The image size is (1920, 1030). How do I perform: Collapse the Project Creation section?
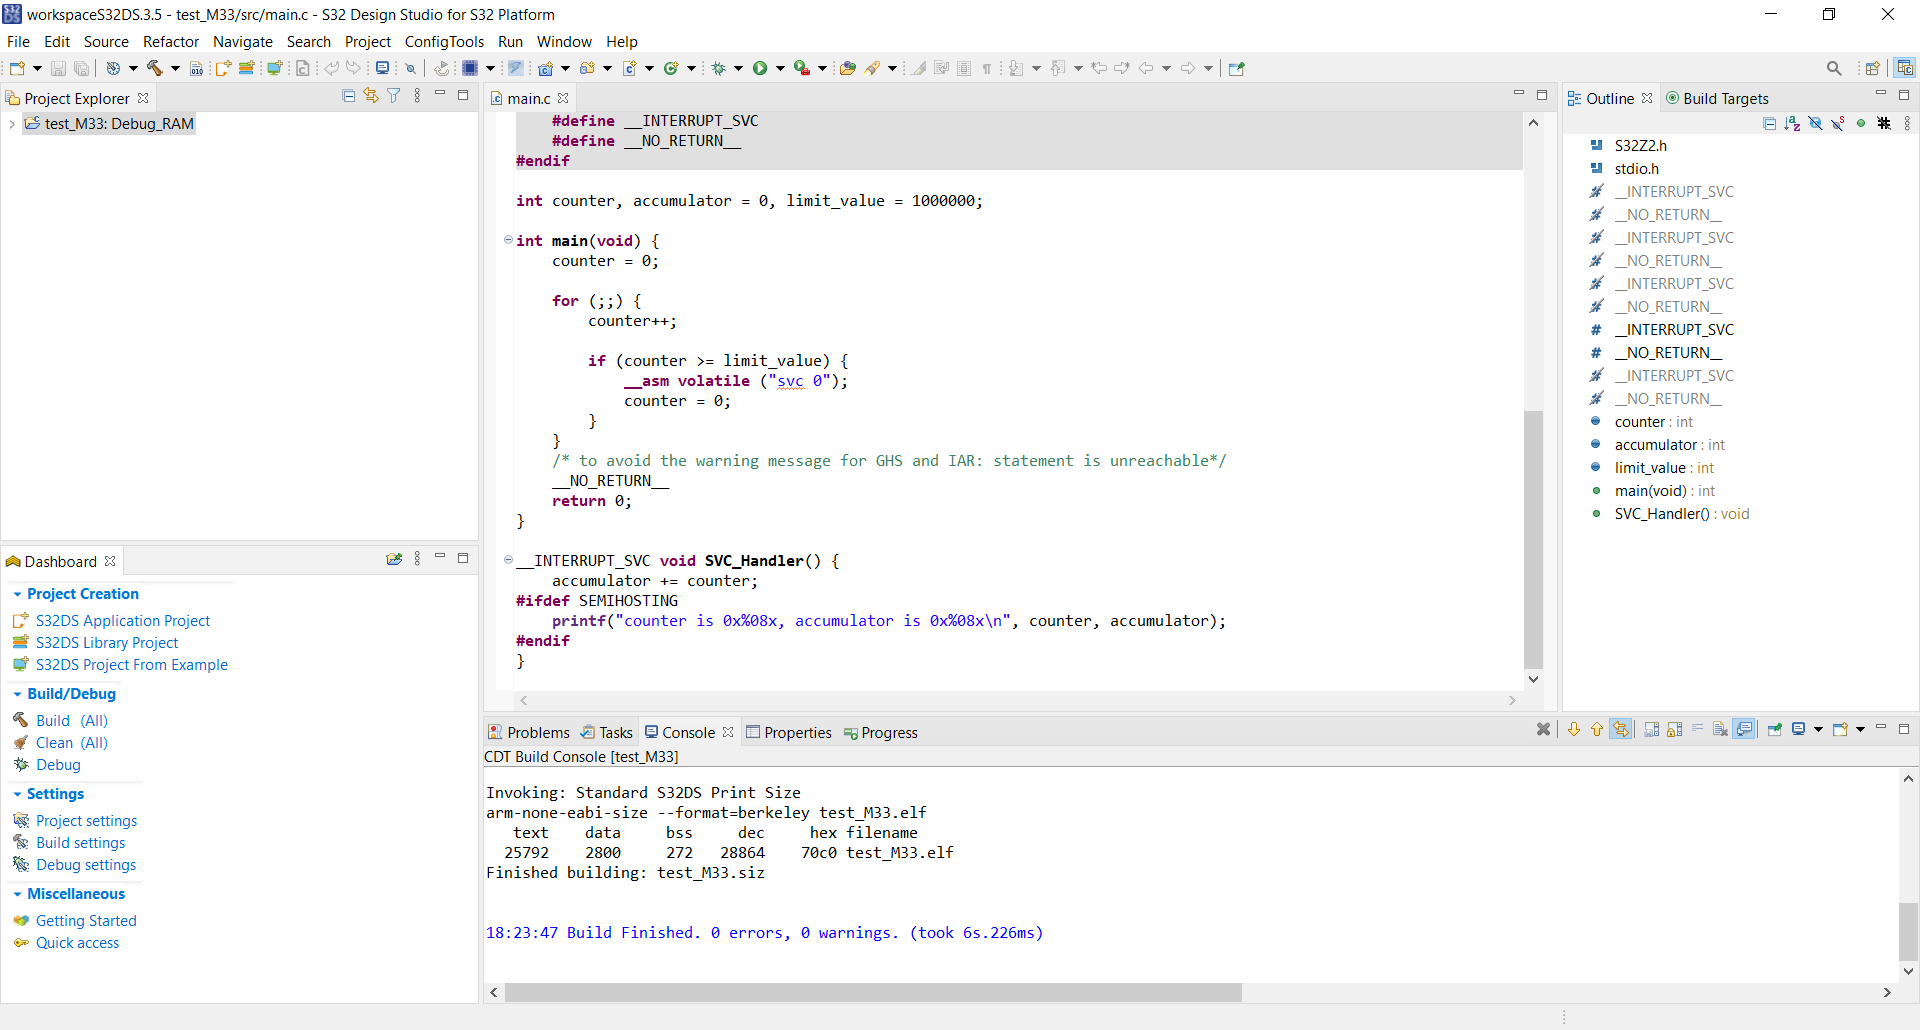click(17, 594)
